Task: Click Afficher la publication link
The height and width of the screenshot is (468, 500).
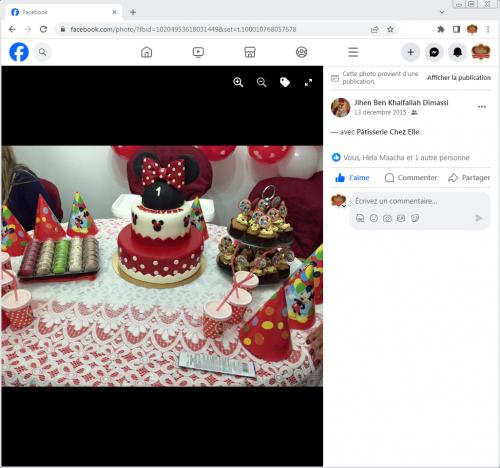Action: [459, 78]
